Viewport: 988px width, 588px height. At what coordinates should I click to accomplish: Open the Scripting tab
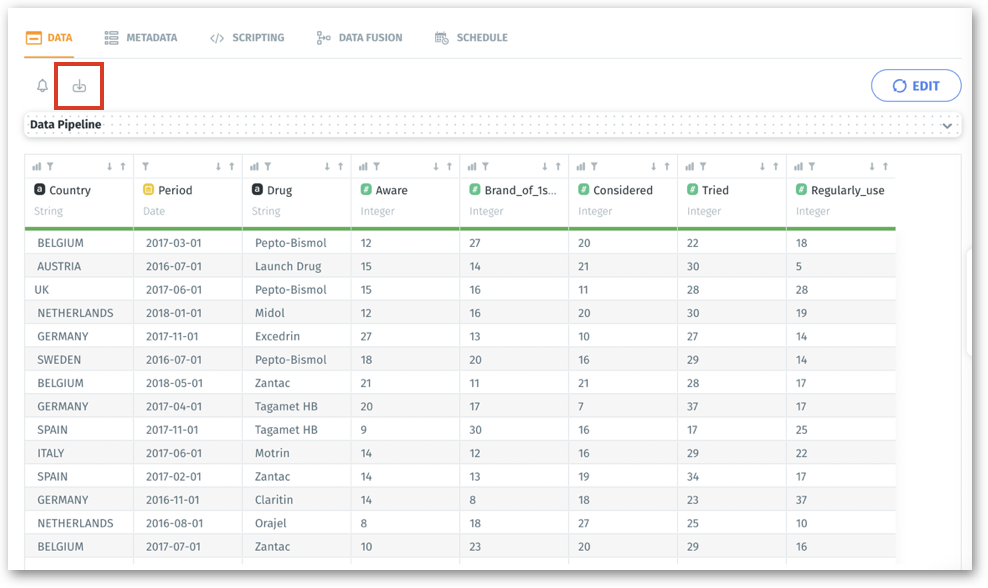pyautogui.click(x=247, y=38)
